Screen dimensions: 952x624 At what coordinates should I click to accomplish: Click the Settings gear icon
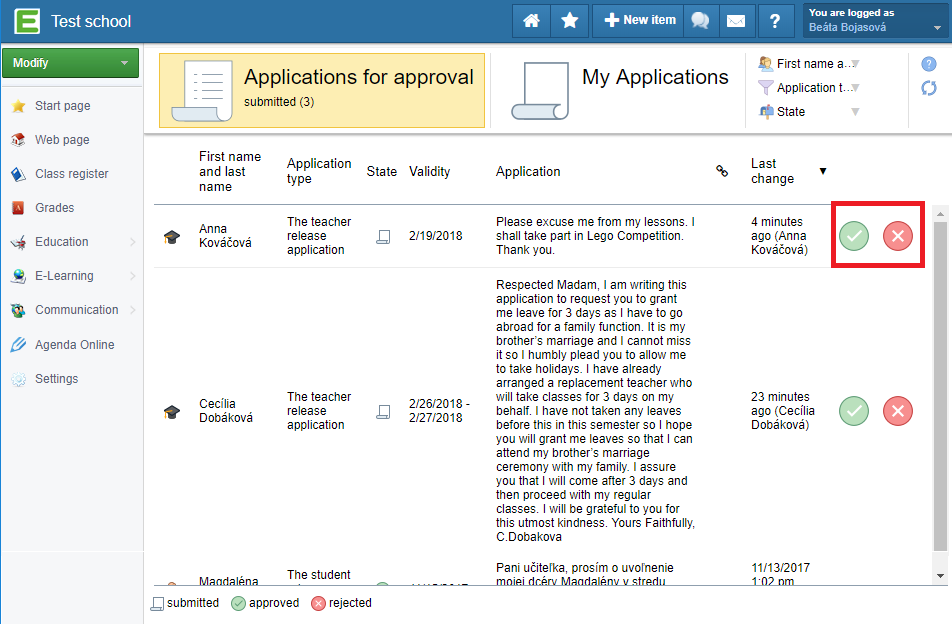pos(19,379)
